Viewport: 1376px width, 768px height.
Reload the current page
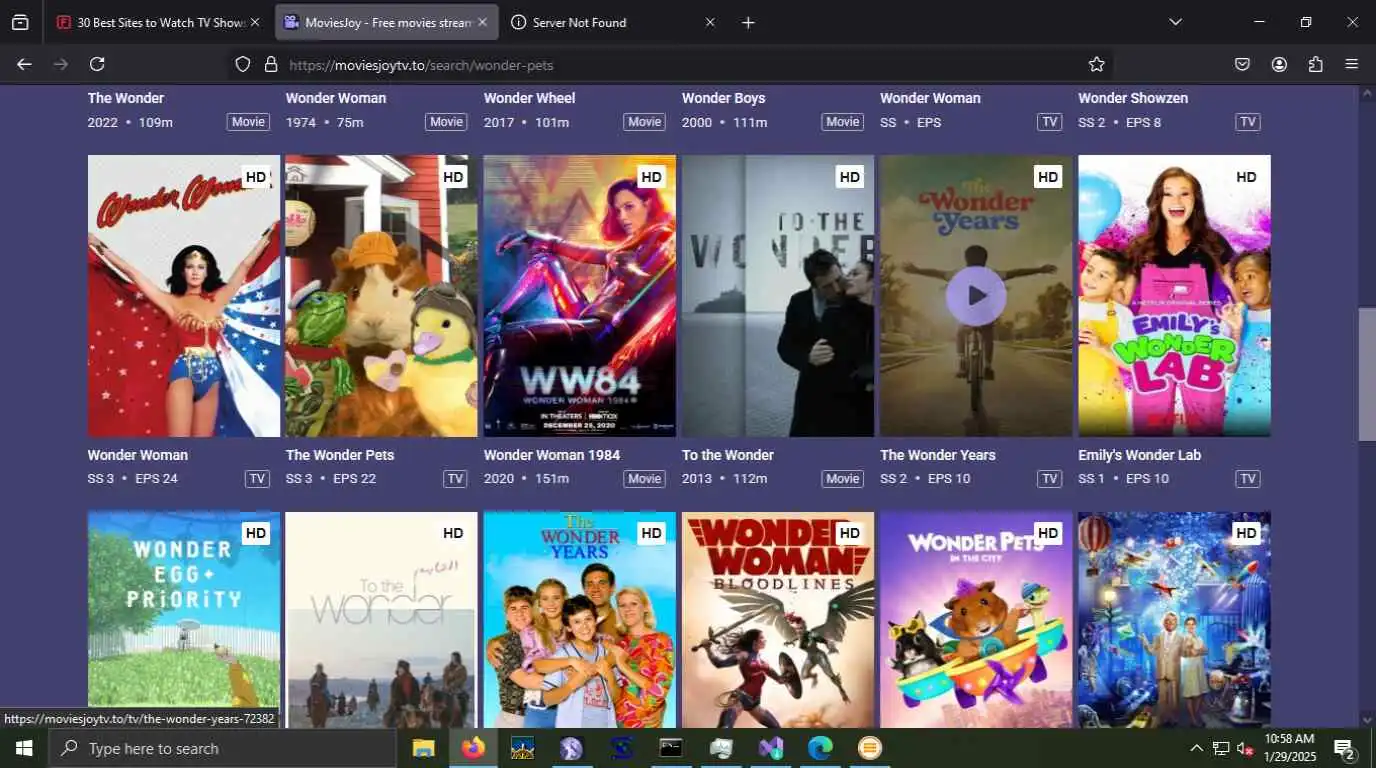(x=97, y=64)
